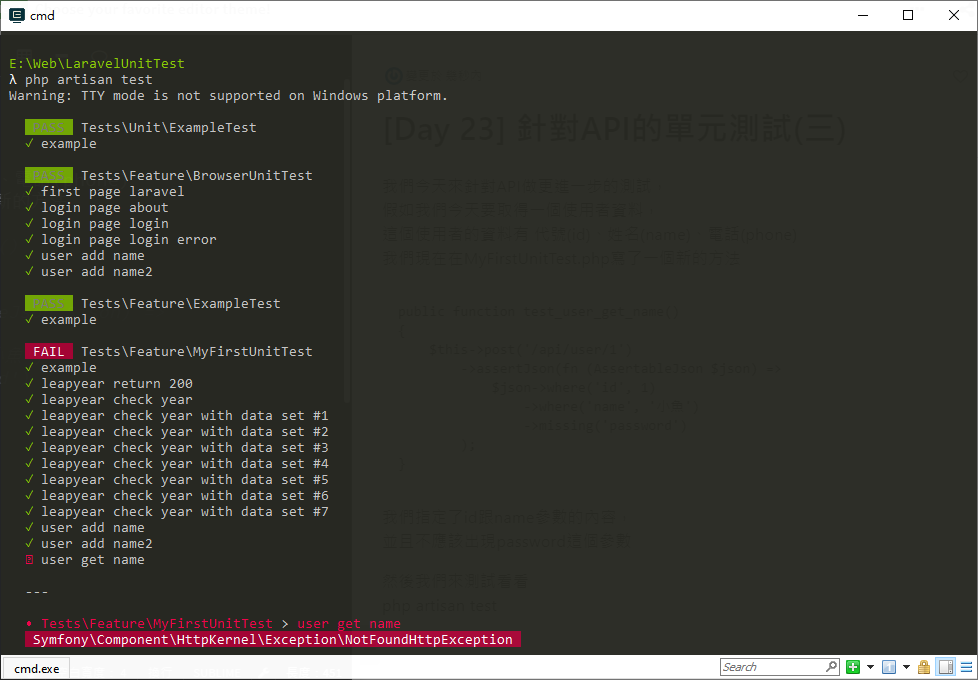The width and height of the screenshot is (978, 680).
Task: Click the cmd application icon in title bar
Action: (17, 15)
